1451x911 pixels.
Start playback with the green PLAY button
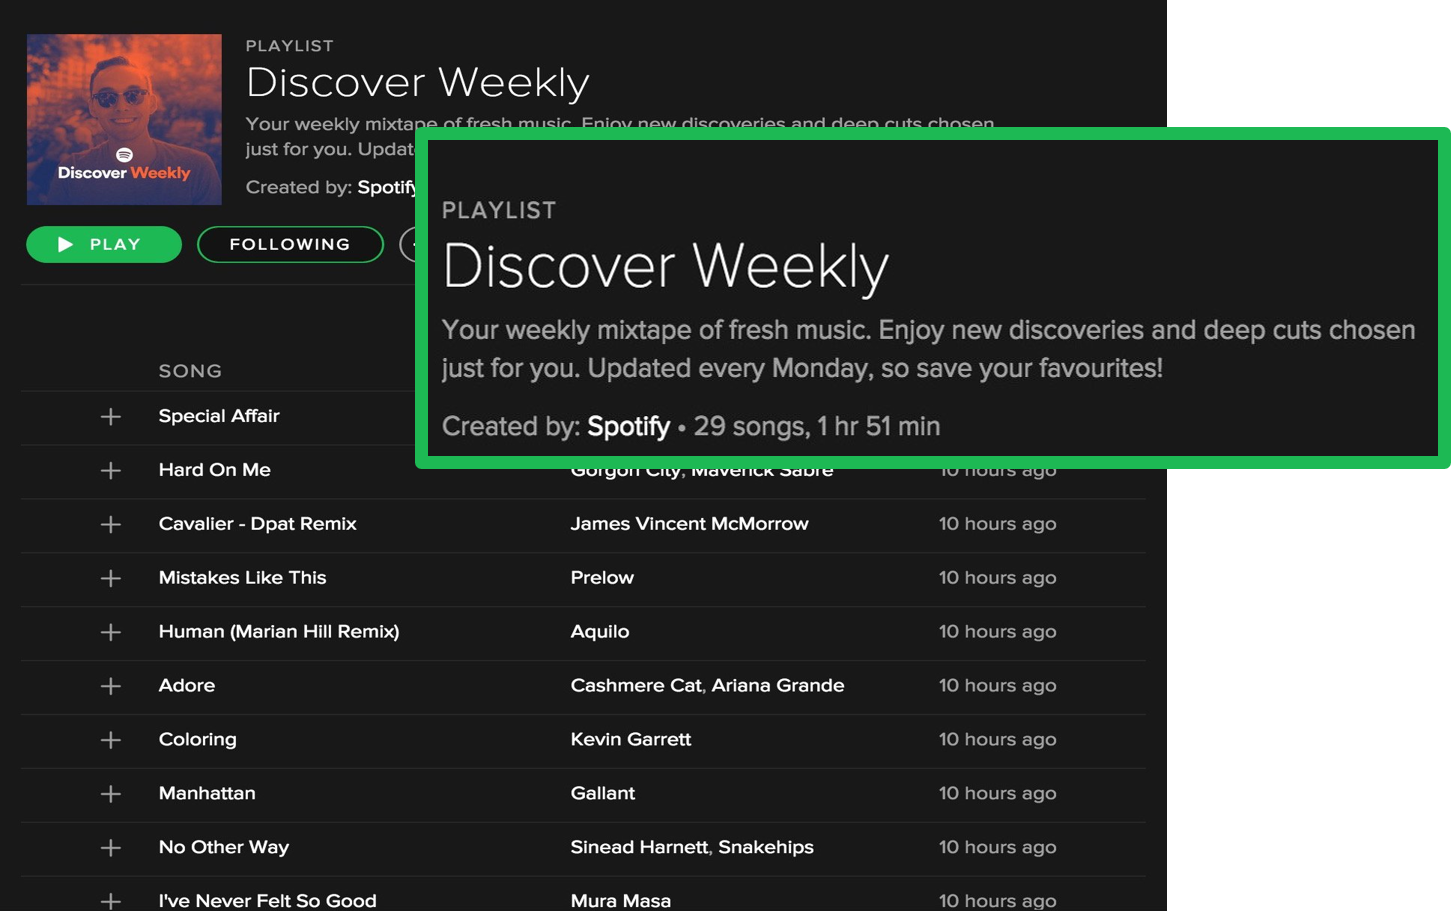[104, 244]
